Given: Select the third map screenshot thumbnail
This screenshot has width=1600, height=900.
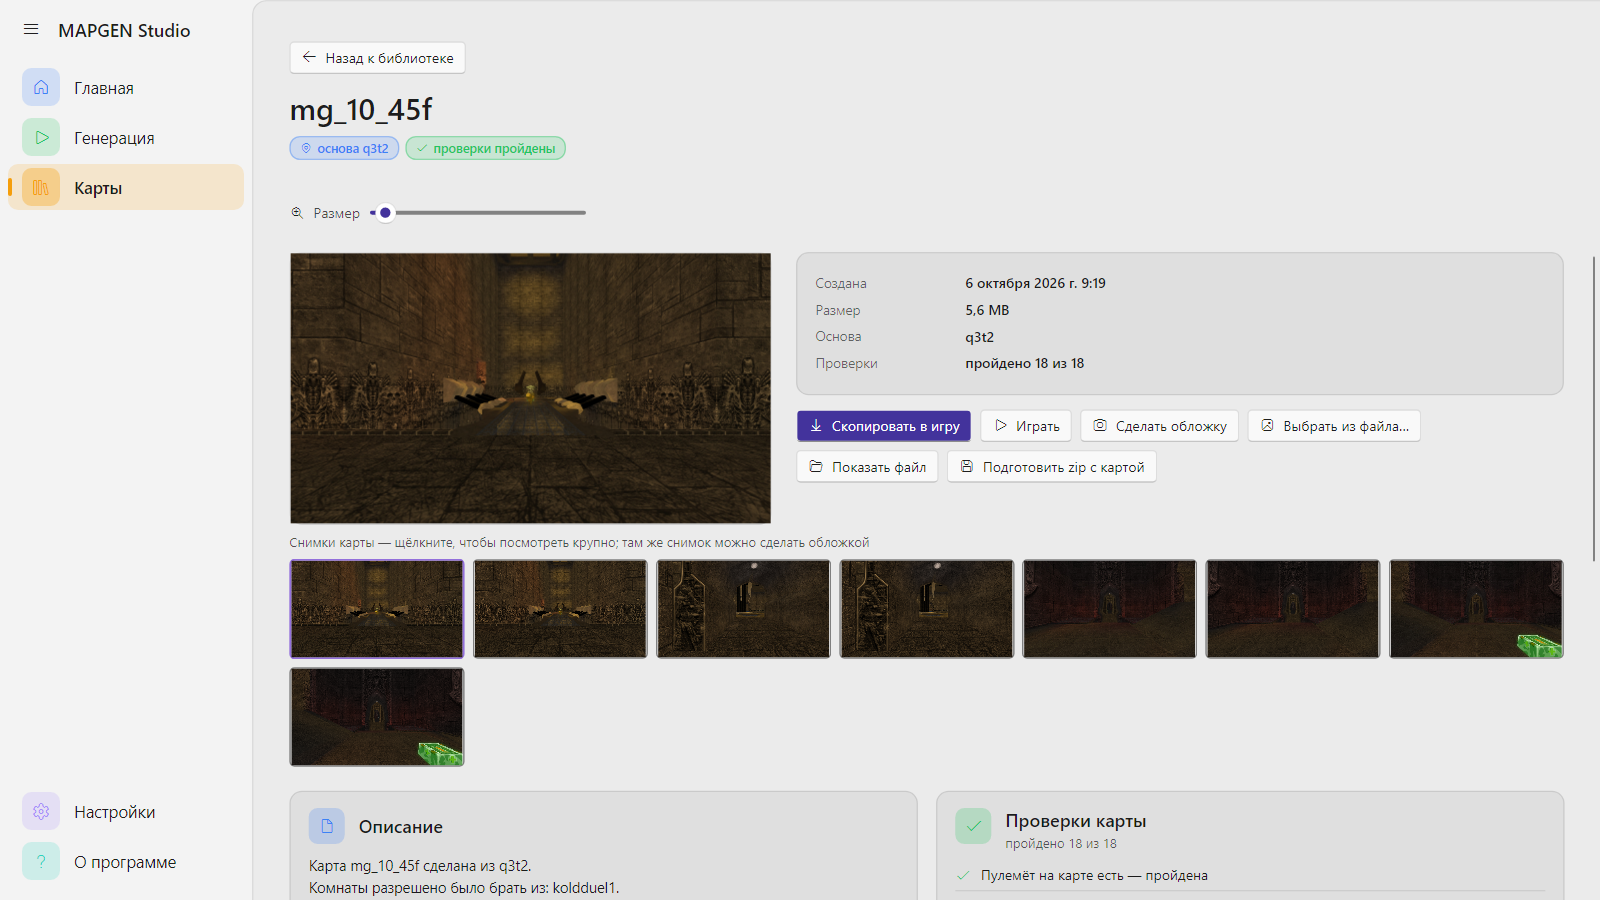Looking at the screenshot, I should [743, 609].
